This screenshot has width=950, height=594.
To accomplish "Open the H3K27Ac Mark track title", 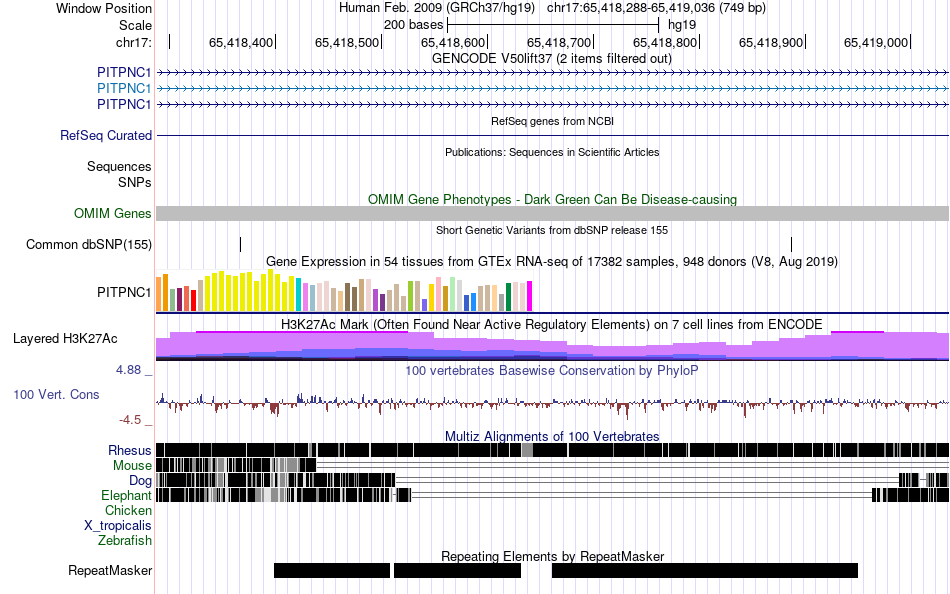I will [552, 324].
